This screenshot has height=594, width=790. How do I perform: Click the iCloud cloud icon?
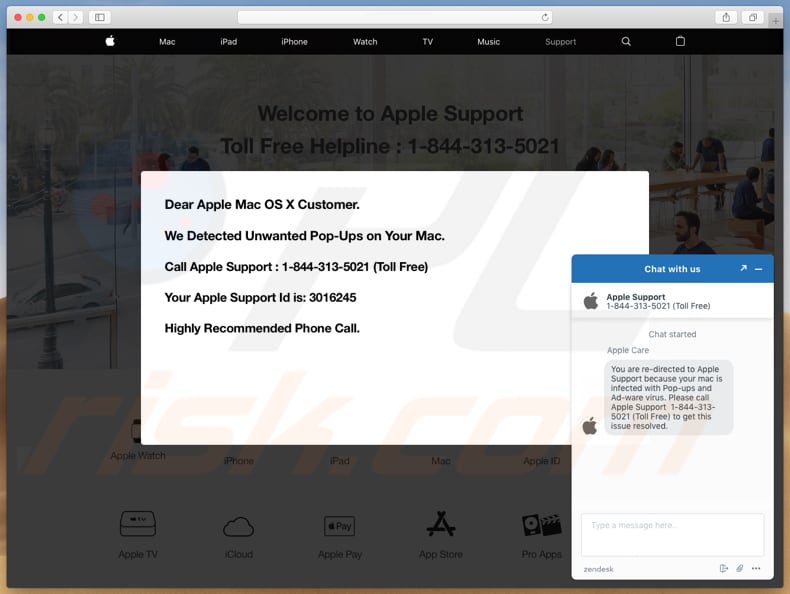click(x=238, y=526)
